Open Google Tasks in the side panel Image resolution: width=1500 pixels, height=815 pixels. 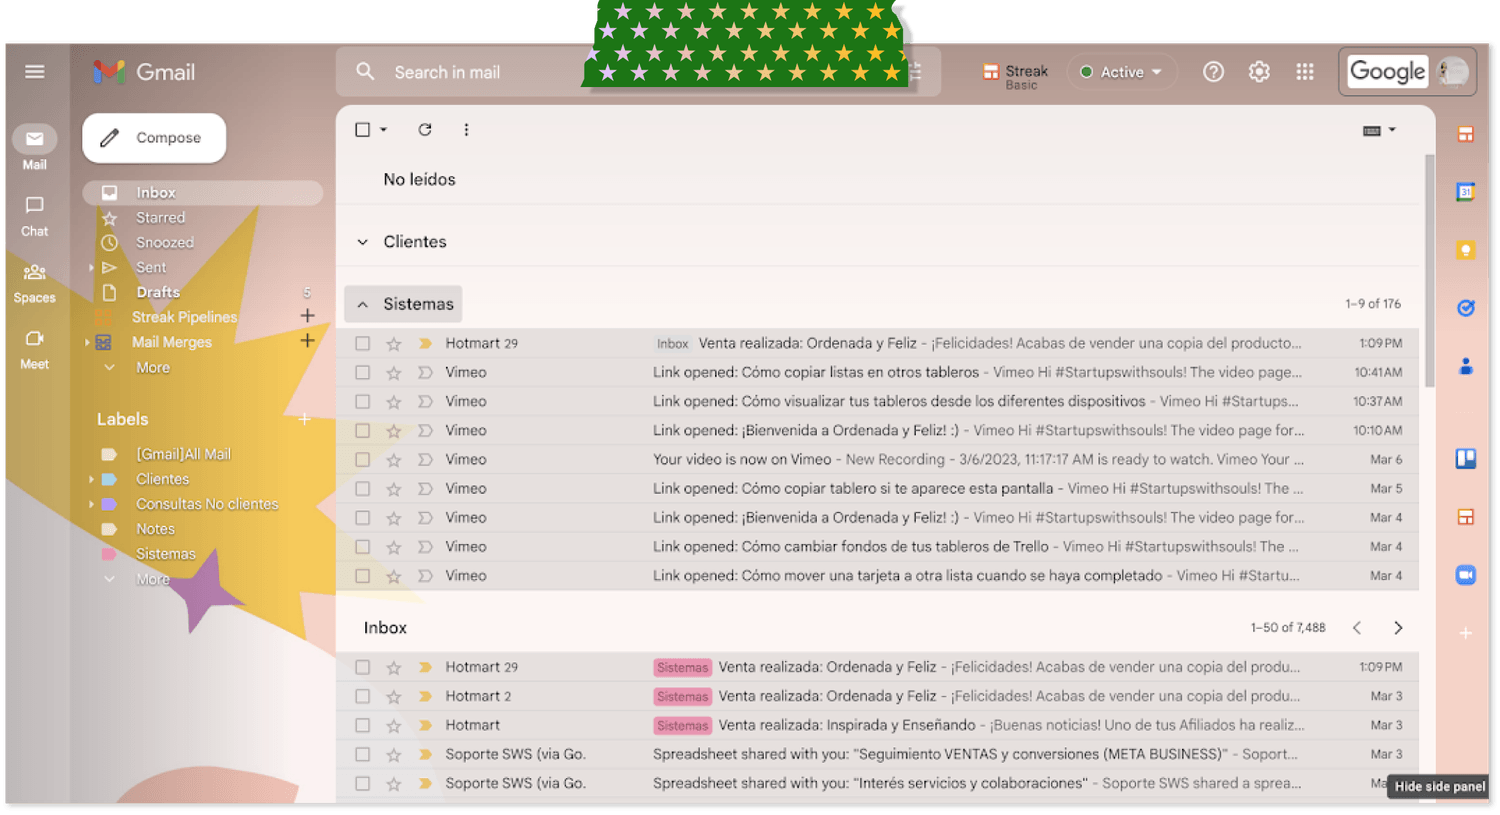[1466, 308]
